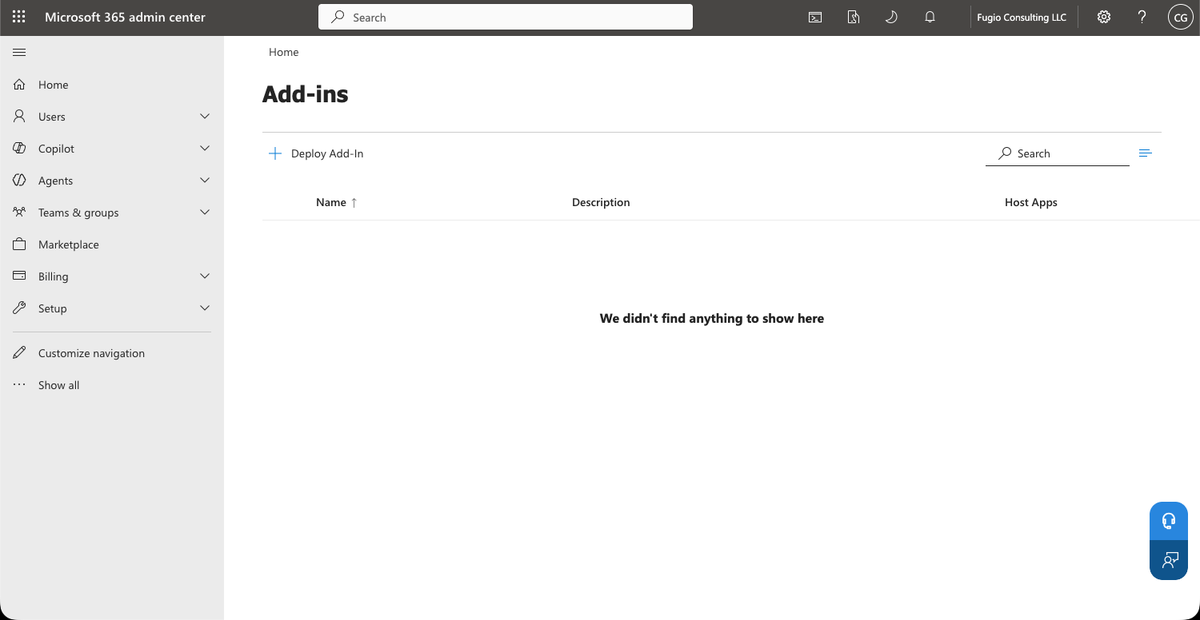Click the Host Apps column header
Viewport: 1200px width, 620px height.
[x=1031, y=202]
